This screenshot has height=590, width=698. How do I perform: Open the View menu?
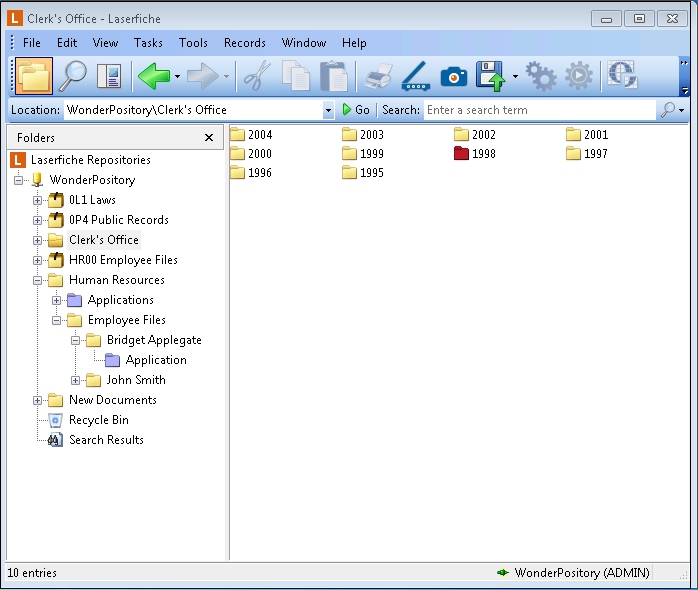coord(106,43)
